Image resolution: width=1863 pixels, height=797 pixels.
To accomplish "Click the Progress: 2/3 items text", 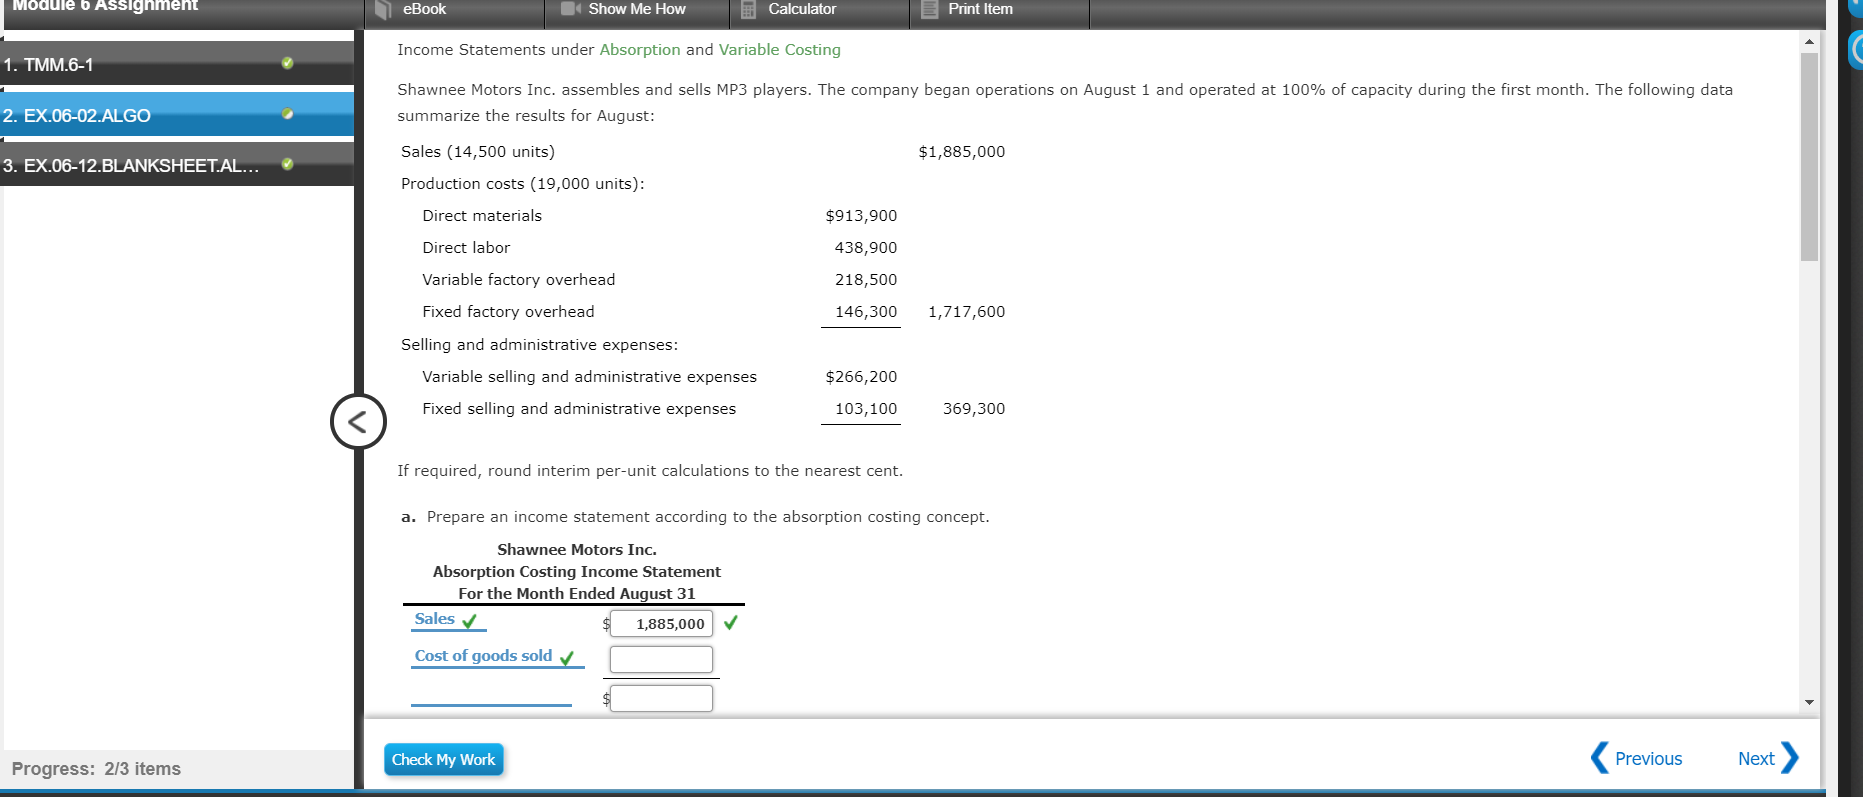I will (x=96, y=769).
